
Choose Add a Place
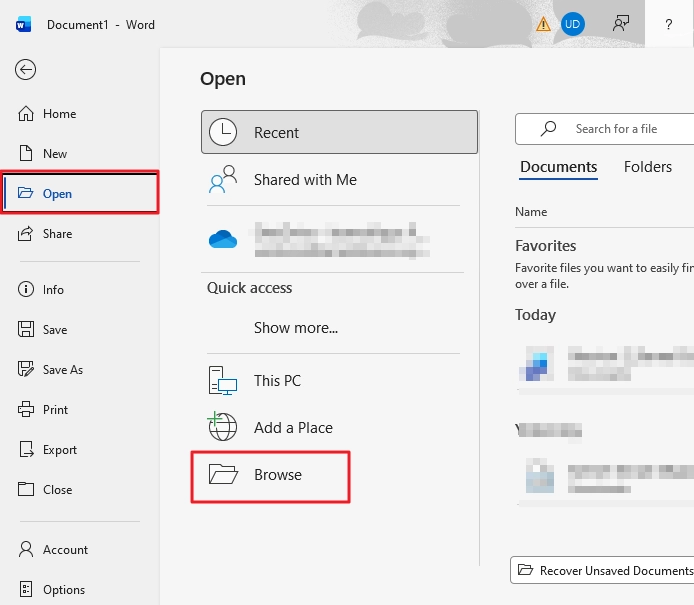(x=339, y=428)
